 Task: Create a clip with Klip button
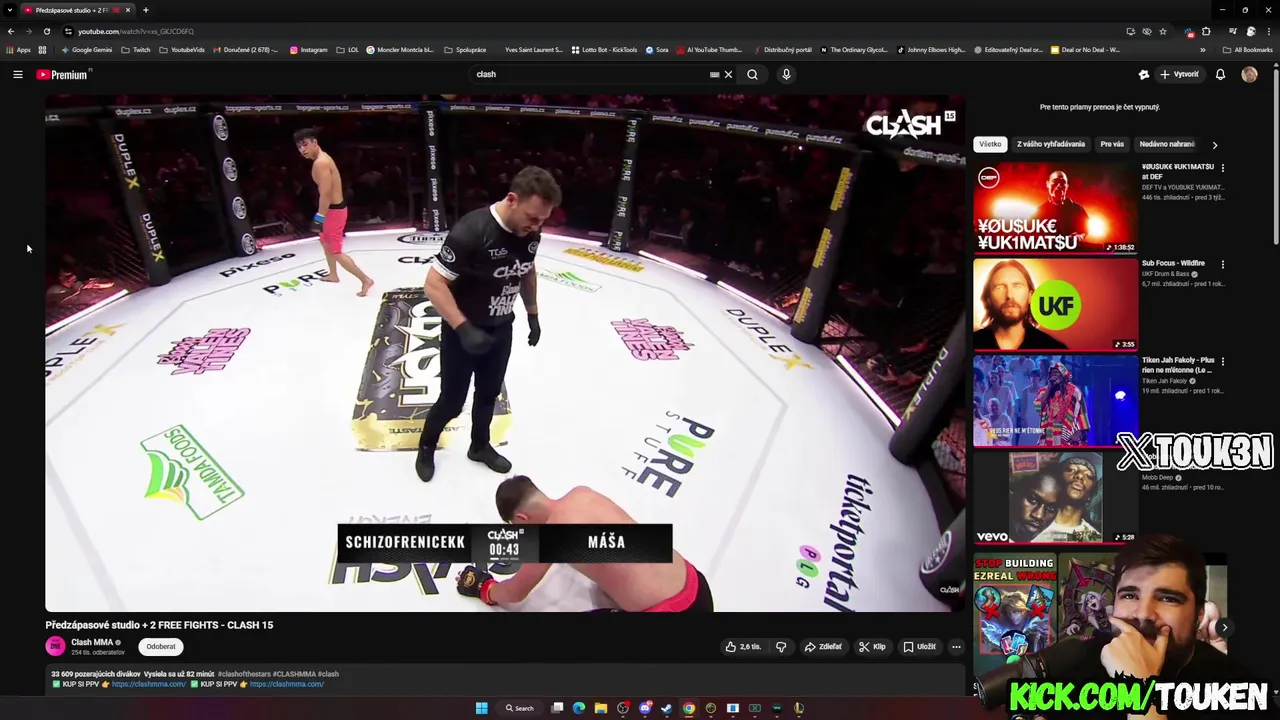(872, 647)
